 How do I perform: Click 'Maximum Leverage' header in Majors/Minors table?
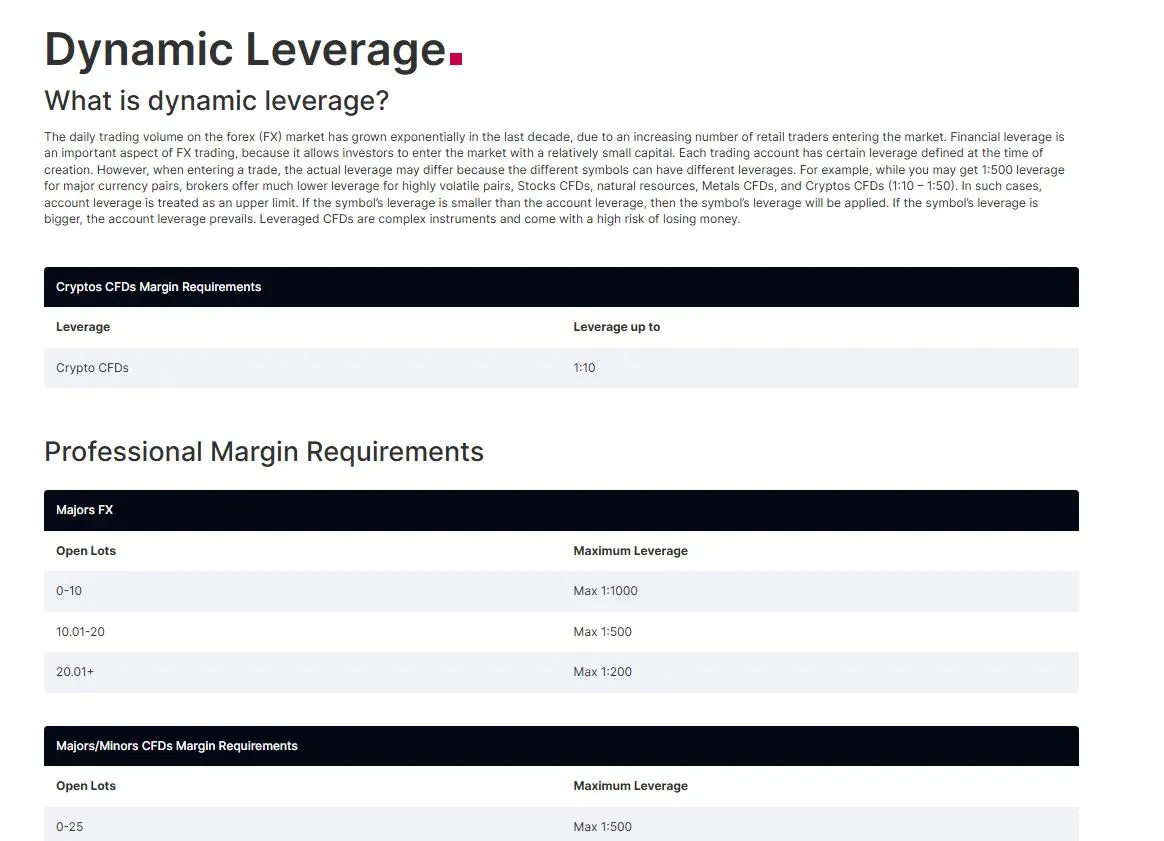coord(630,786)
